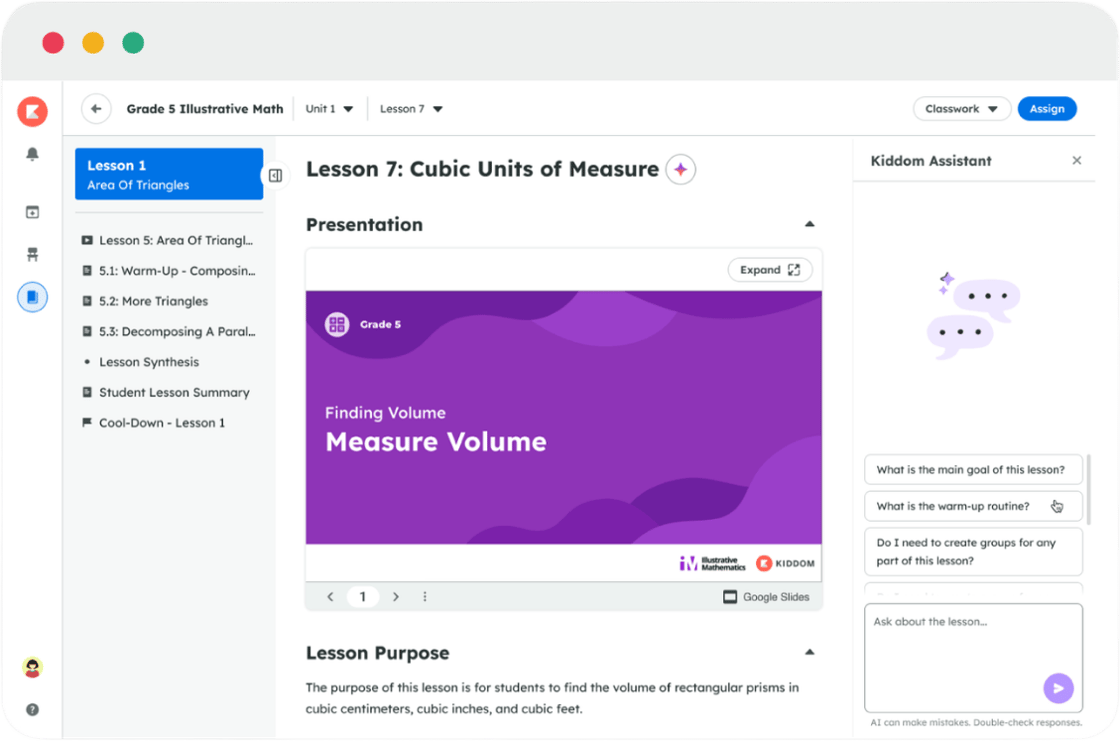Image resolution: width=1120 pixels, height=741 pixels.
Task: Click the yellow window minimize dot
Action: (93, 43)
